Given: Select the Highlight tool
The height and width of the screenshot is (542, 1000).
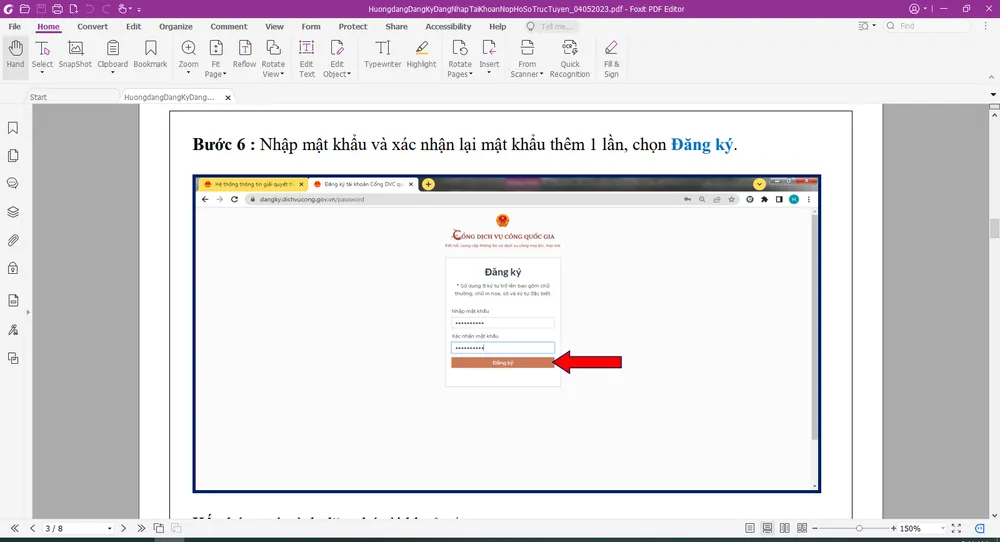Looking at the screenshot, I should pyautogui.click(x=421, y=54).
